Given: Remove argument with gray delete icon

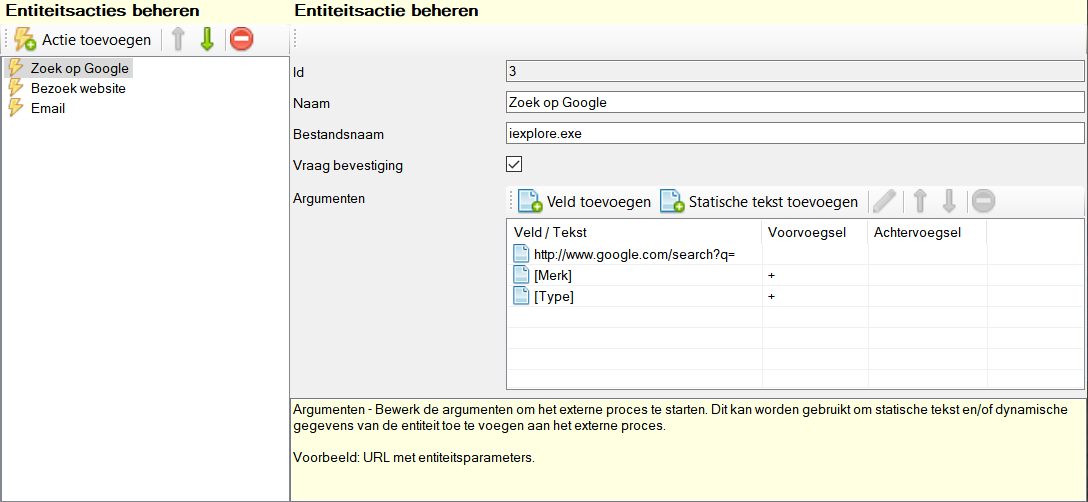Looking at the screenshot, I should (x=983, y=202).
